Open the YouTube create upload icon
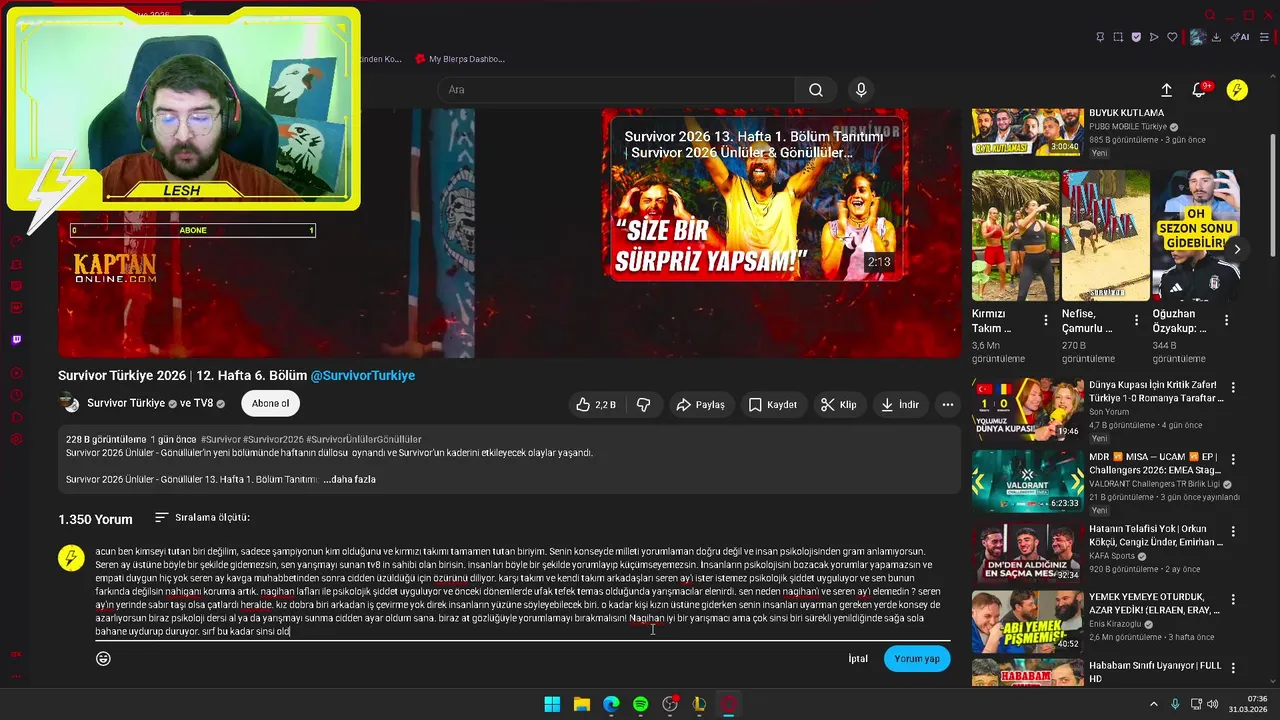The image size is (1280, 720). [x=1166, y=90]
